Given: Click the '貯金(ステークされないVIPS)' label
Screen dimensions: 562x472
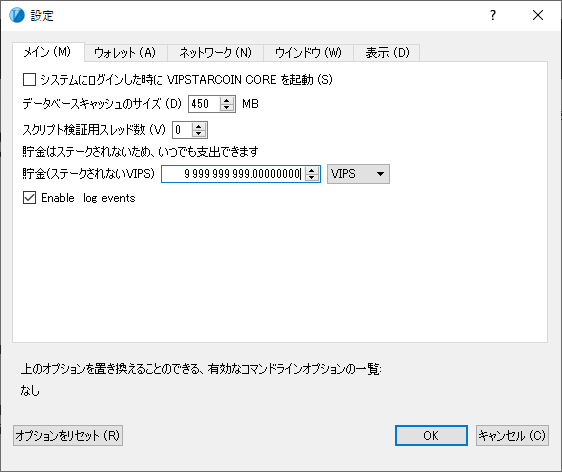Looking at the screenshot, I should coord(88,174).
